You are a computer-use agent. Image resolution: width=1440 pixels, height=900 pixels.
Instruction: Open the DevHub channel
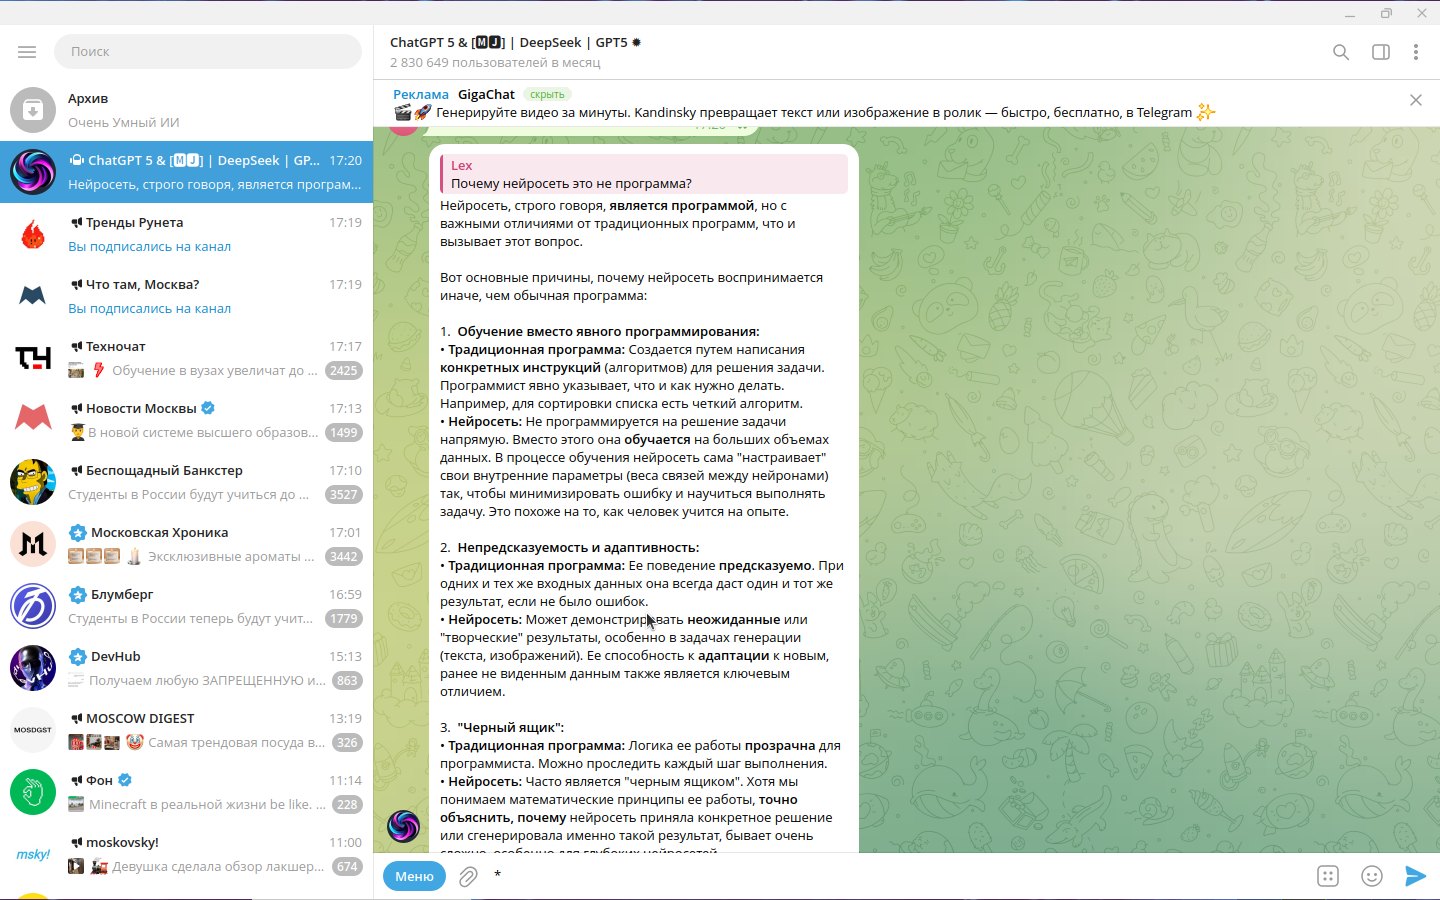186,668
